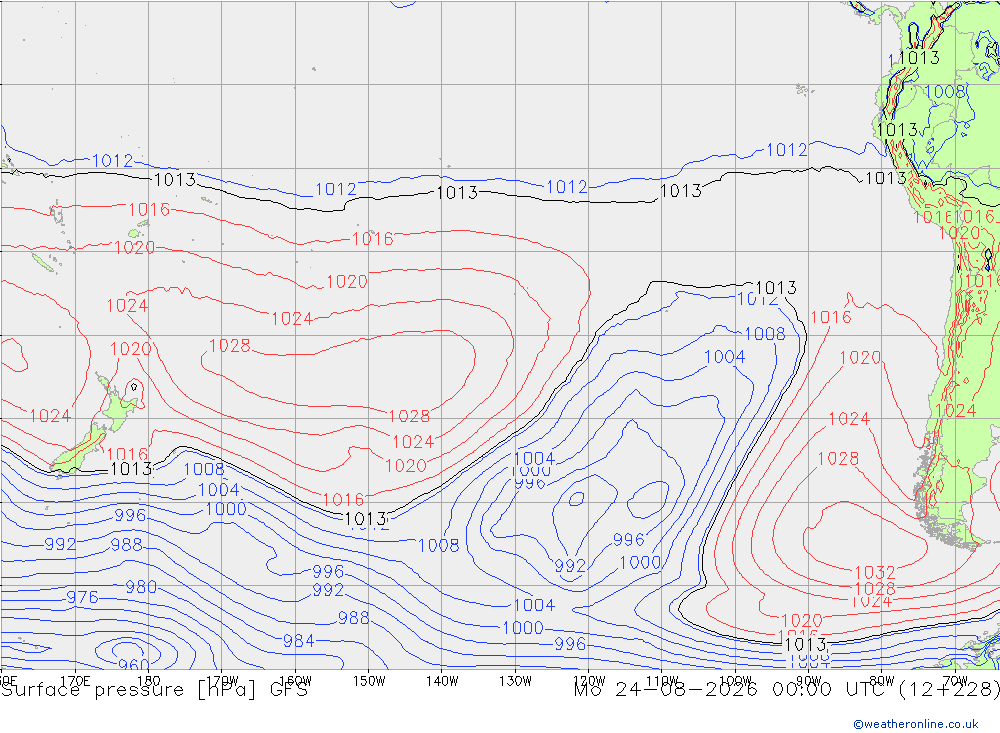The image size is (1000, 733).
Task: Click the 170E longitude label
Action: pos(75,681)
